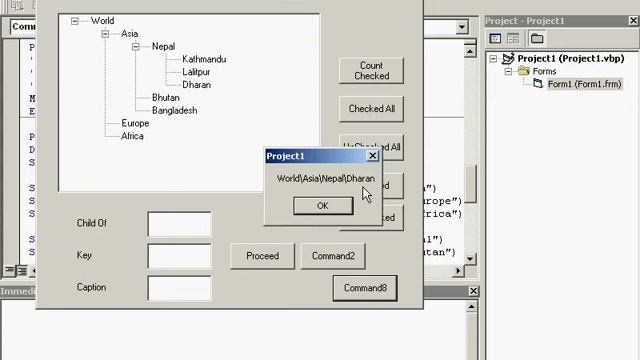Click code window horizontal scroll right arrow

coord(458,270)
